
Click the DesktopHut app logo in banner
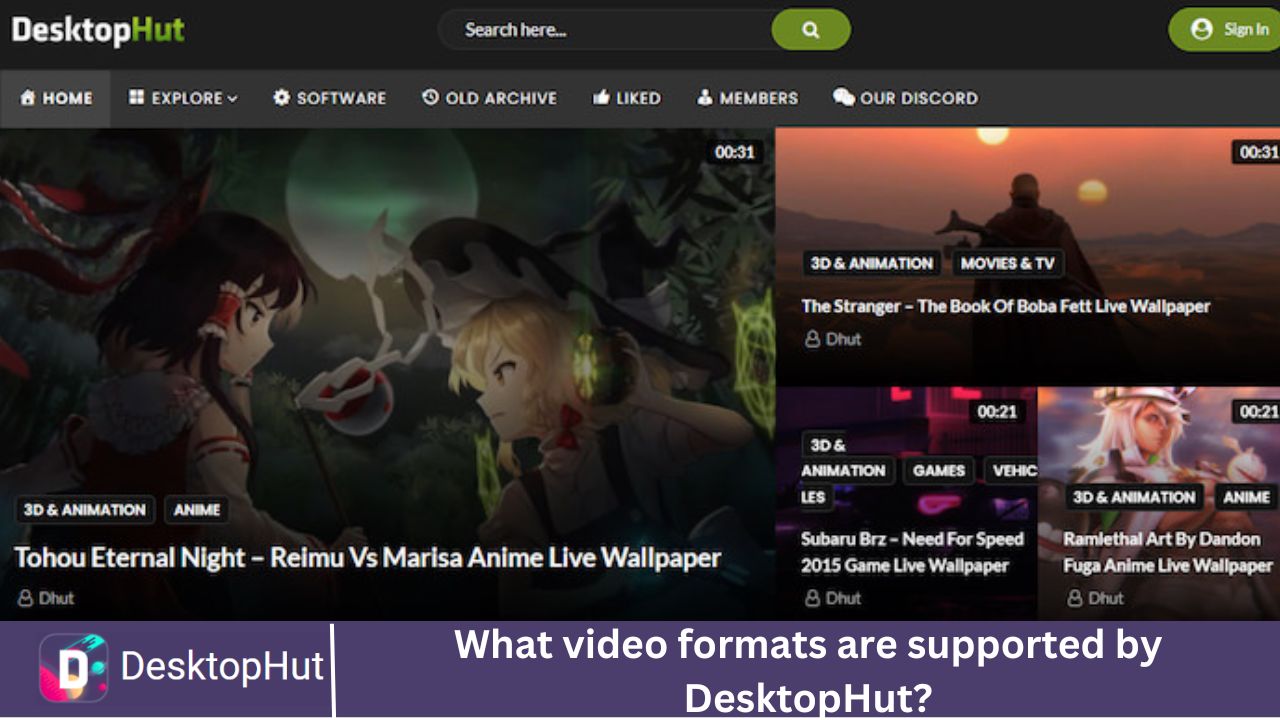coord(74,668)
